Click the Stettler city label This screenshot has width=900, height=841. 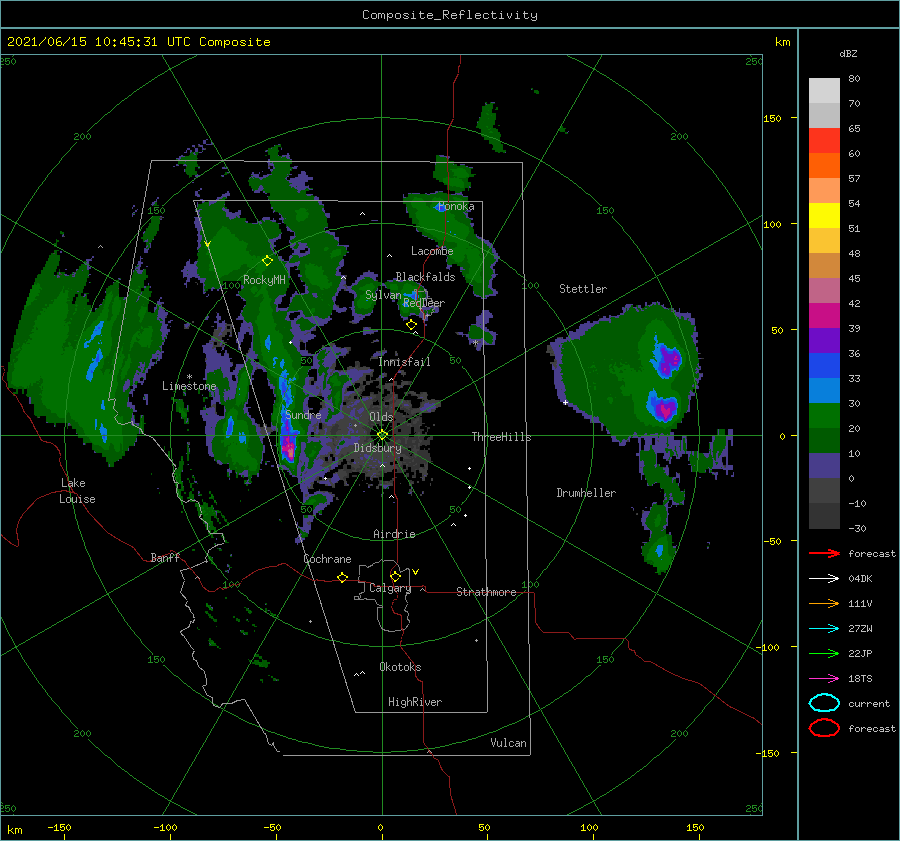click(583, 289)
